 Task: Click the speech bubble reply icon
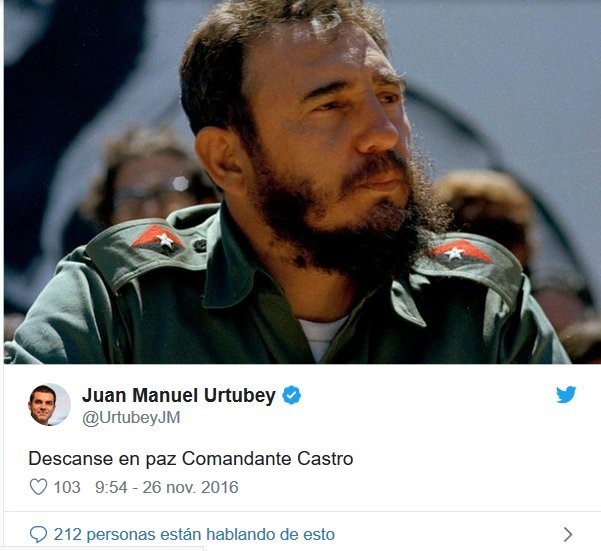coord(38,534)
